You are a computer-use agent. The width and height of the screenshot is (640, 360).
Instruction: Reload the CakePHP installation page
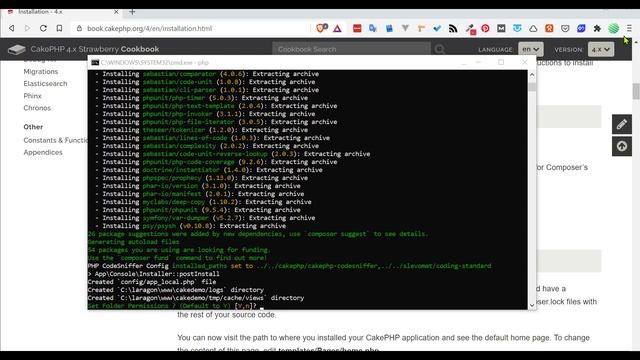[43, 28]
